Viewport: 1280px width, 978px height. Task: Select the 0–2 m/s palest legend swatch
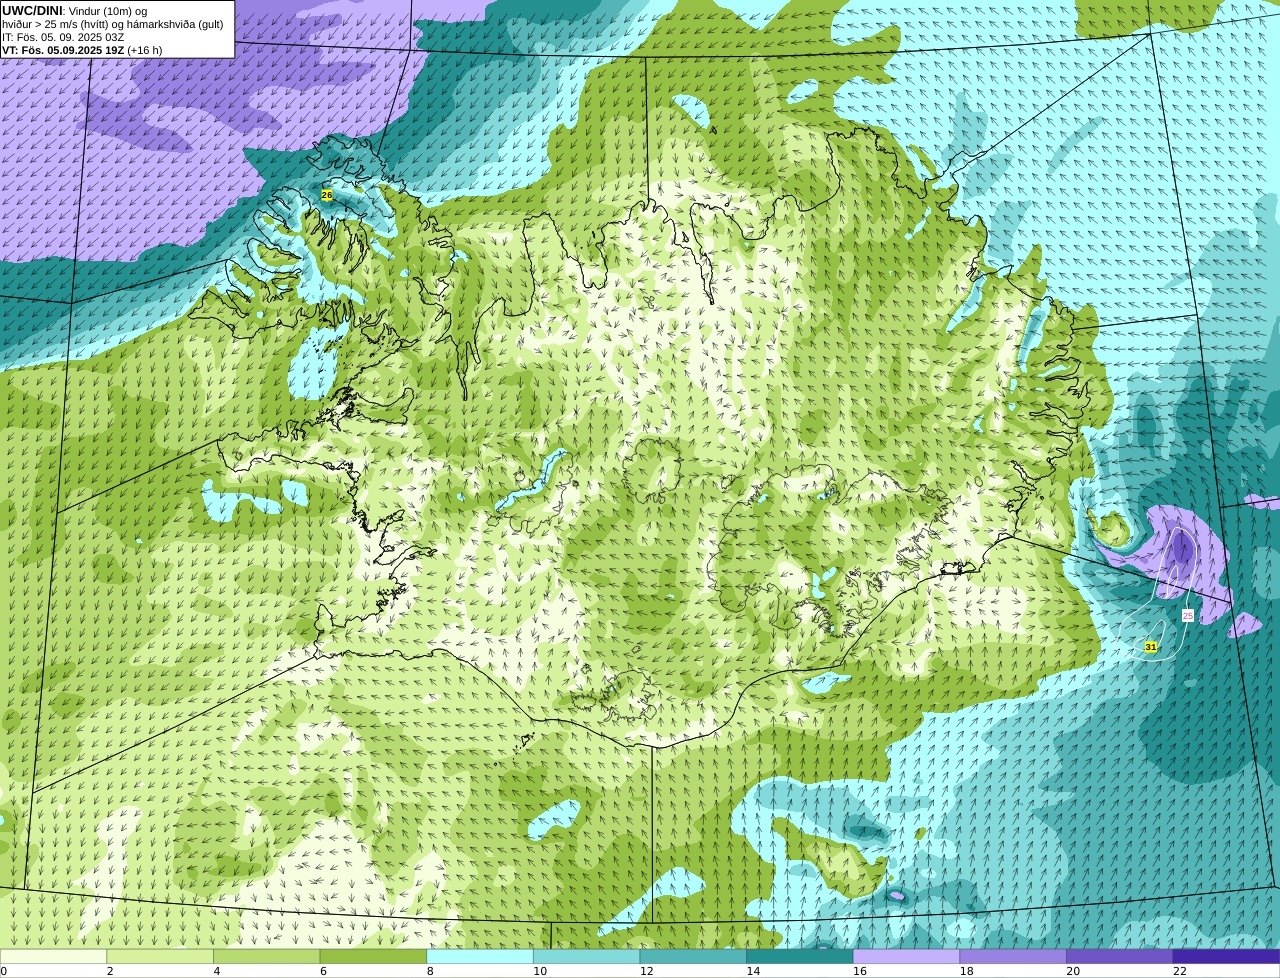click(53, 956)
